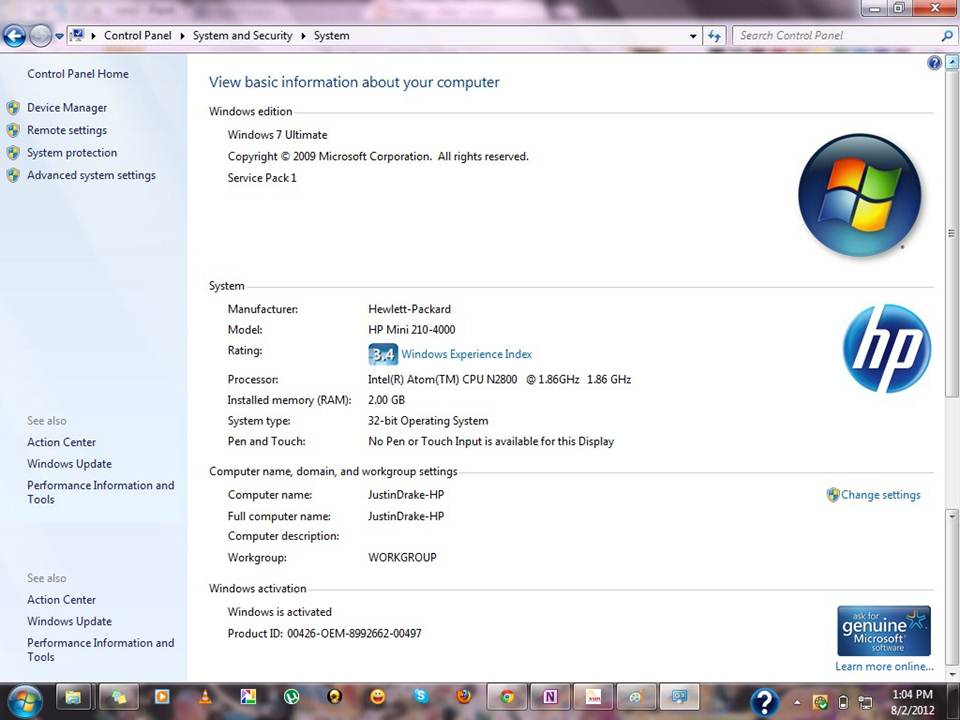960x720 pixels.
Task: Click the Windows 7 logo orb
Action: [x=860, y=195]
